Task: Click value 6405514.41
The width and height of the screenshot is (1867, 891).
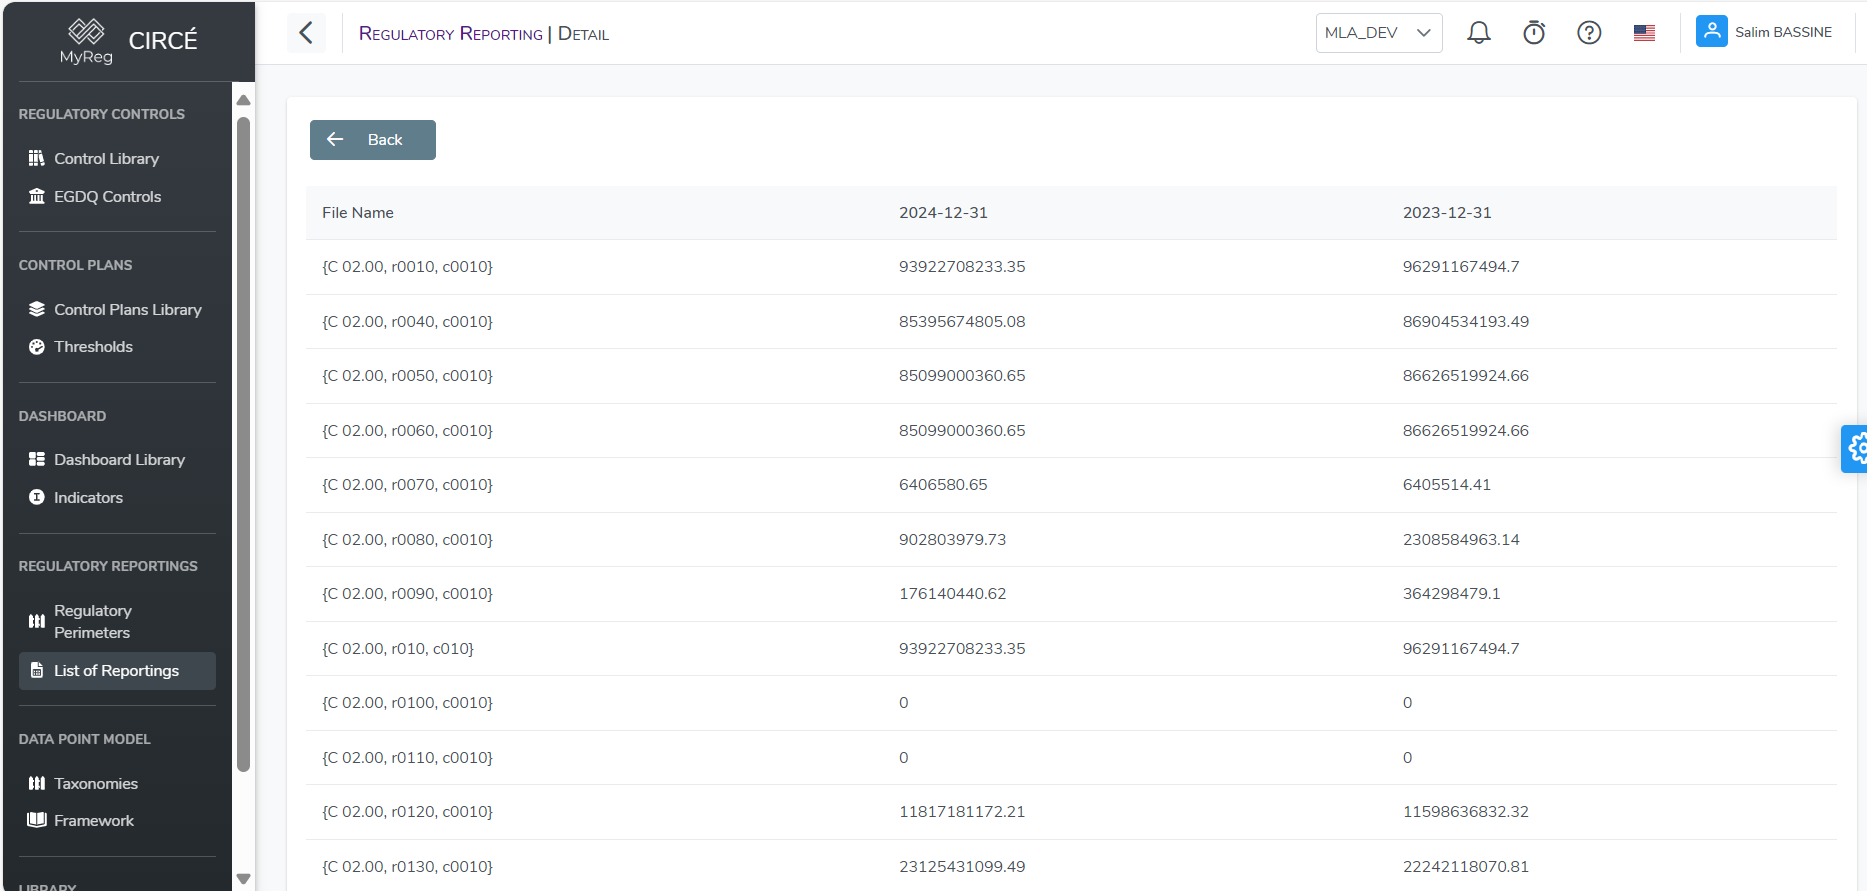Action: pos(1447,485)
